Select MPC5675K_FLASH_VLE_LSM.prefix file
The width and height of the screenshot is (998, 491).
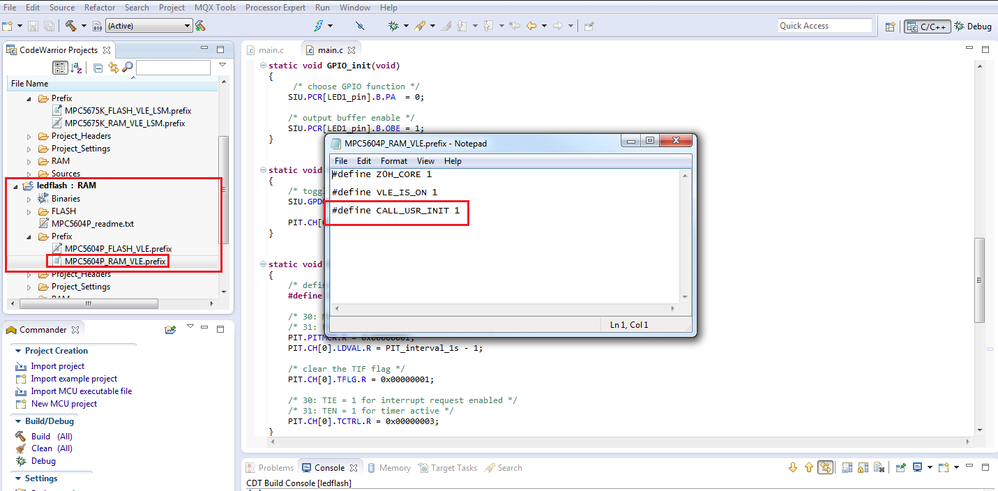[128, 111]
